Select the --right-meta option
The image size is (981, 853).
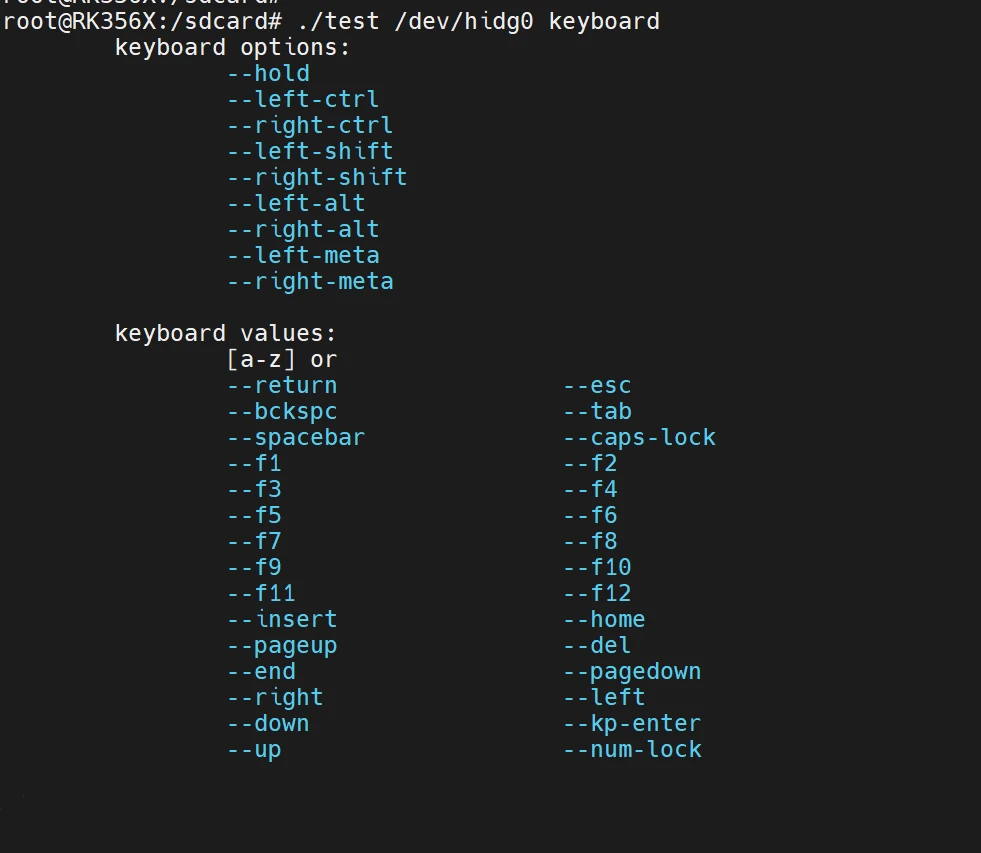click(x=310, y=282)
